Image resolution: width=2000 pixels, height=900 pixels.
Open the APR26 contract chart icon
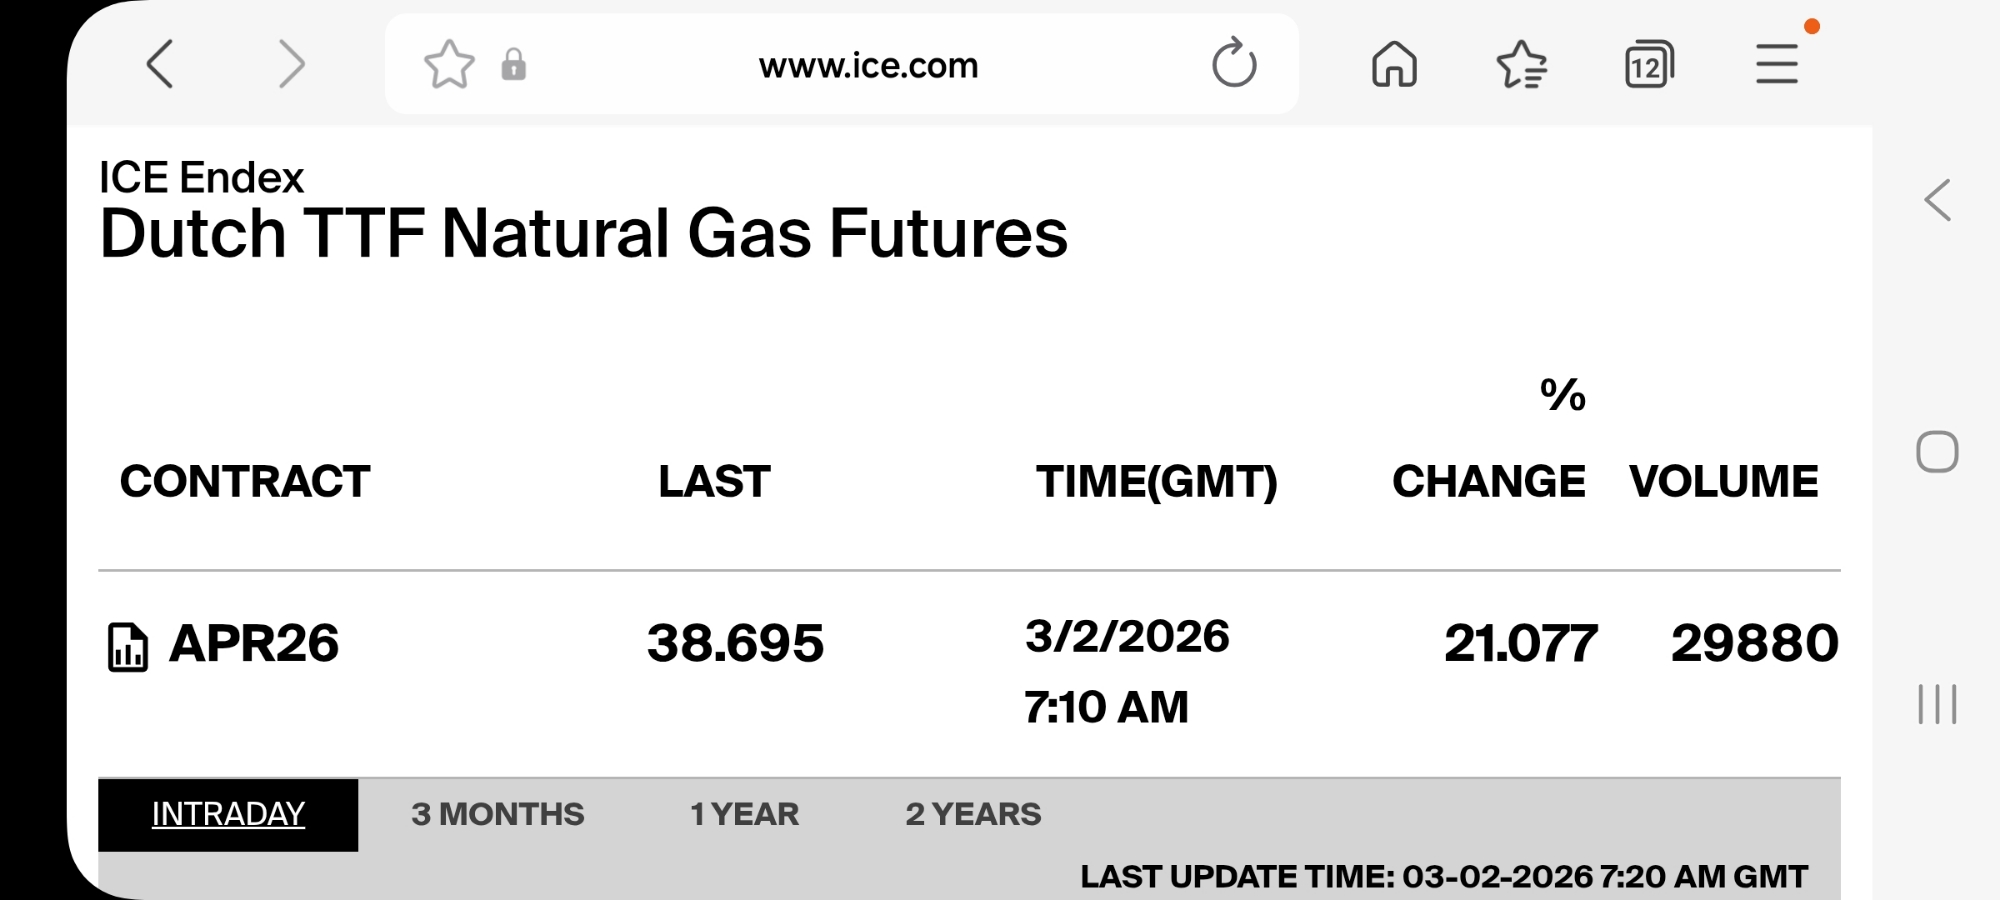[x=128, y=647]
